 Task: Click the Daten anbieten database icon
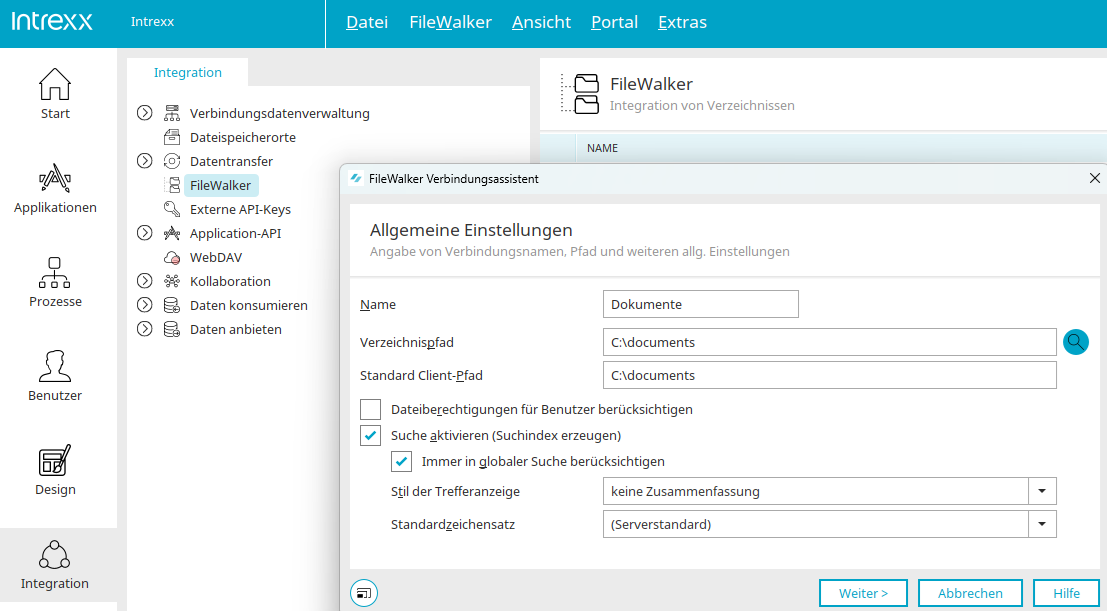(x=172, y=329)
